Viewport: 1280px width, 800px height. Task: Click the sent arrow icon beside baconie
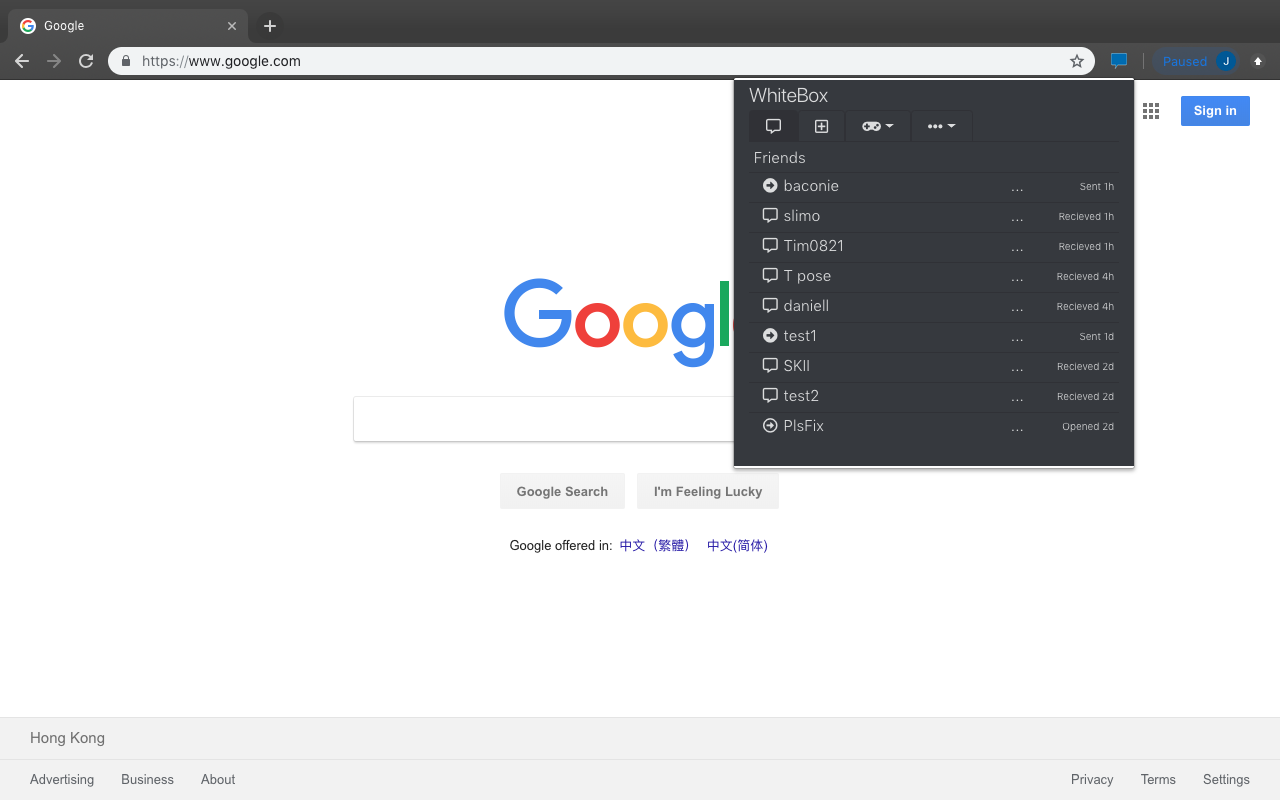(770, 186)
